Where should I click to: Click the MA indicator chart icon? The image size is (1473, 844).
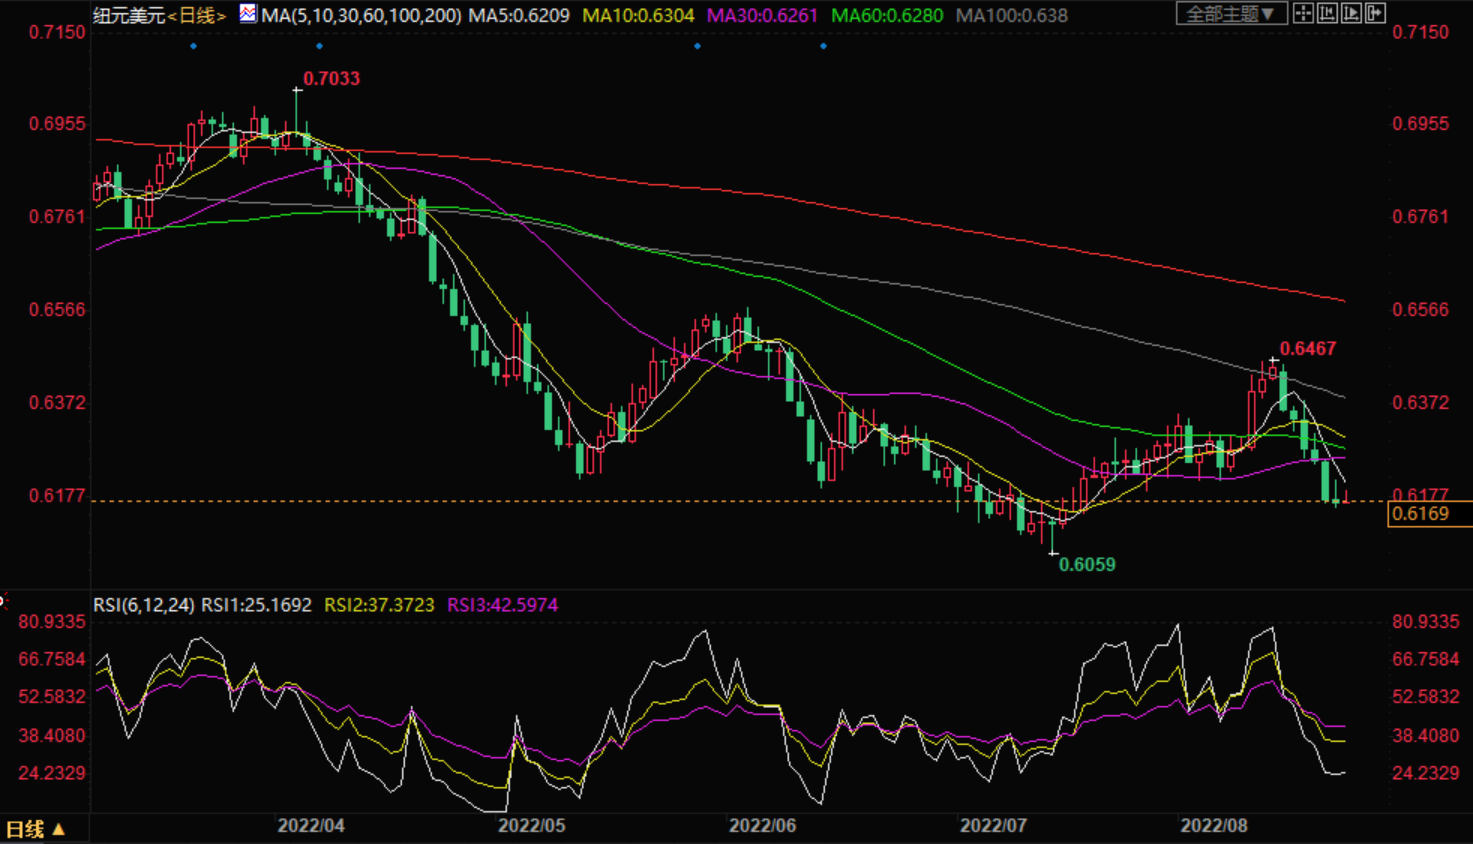click(x=247, y=14)
